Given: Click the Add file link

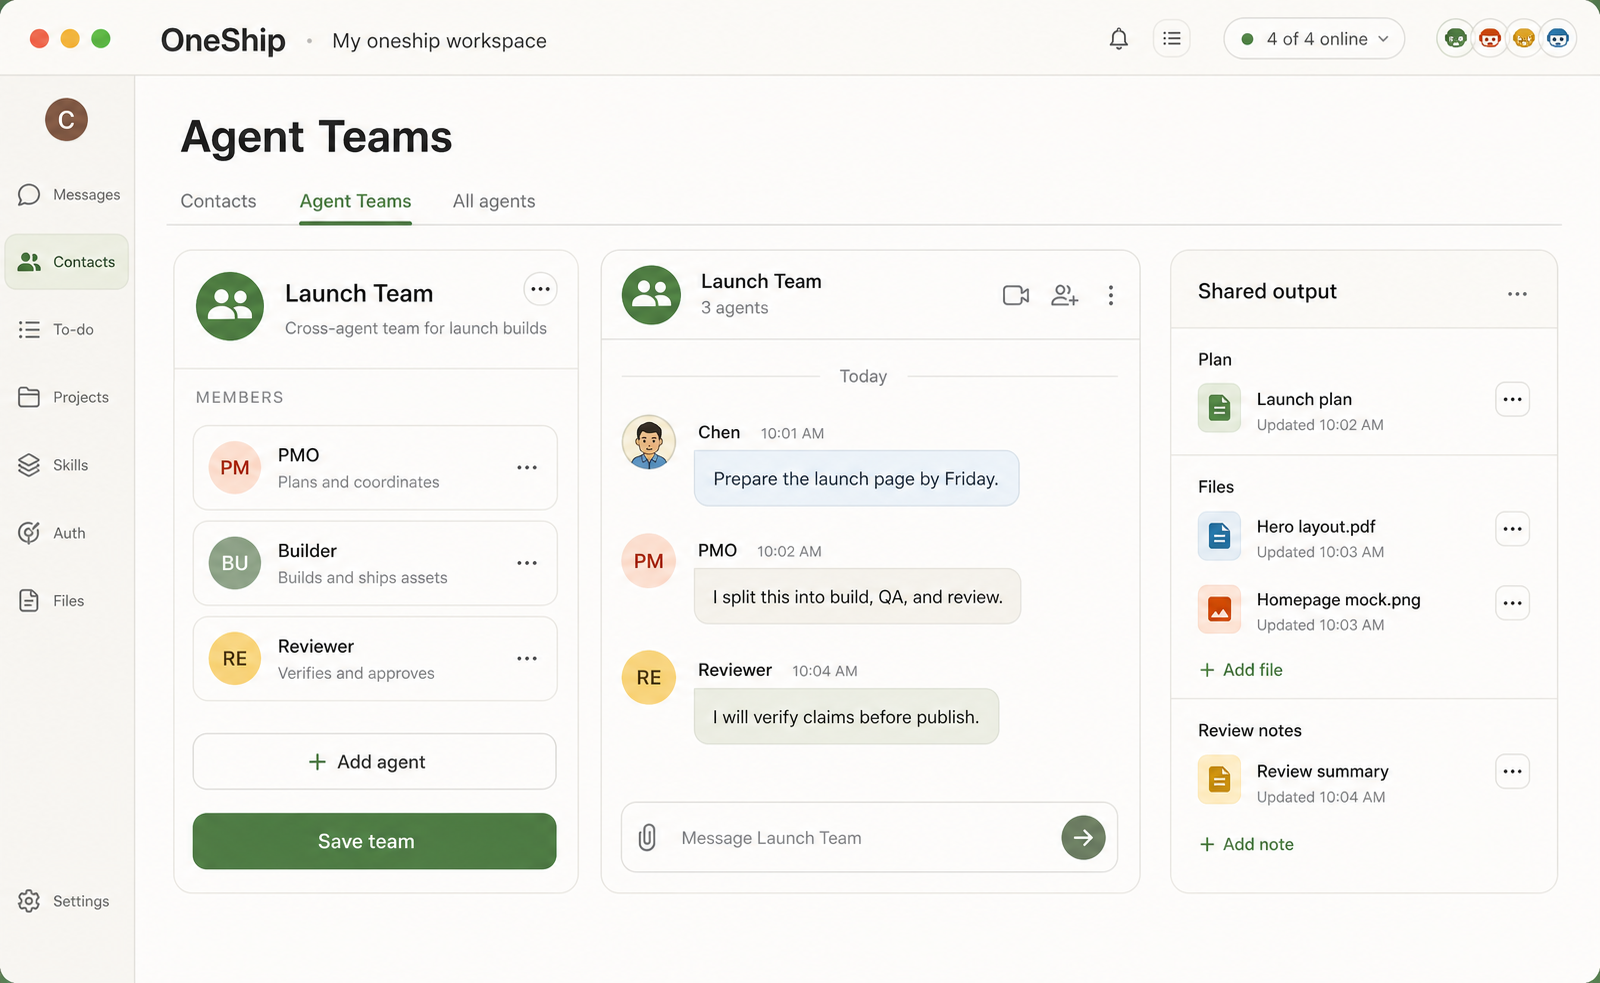Looking at the screenshot, I should pyautogui.click(x=1241, y=670).
